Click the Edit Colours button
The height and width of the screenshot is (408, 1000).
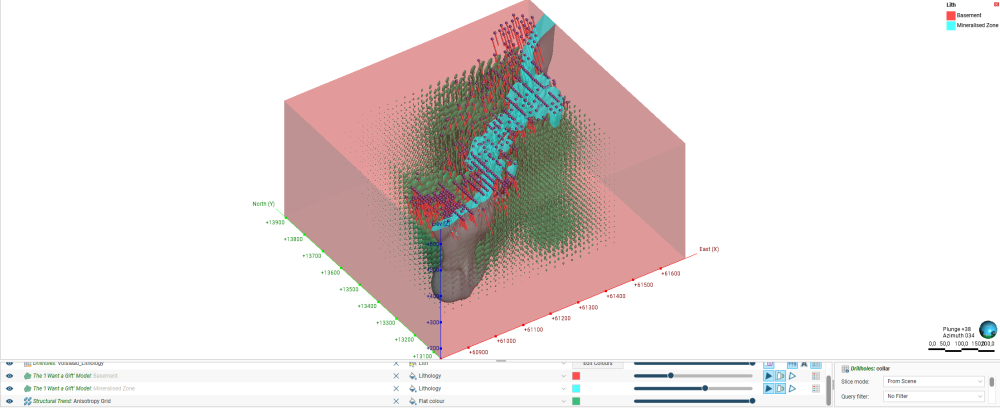pos(598,363)
